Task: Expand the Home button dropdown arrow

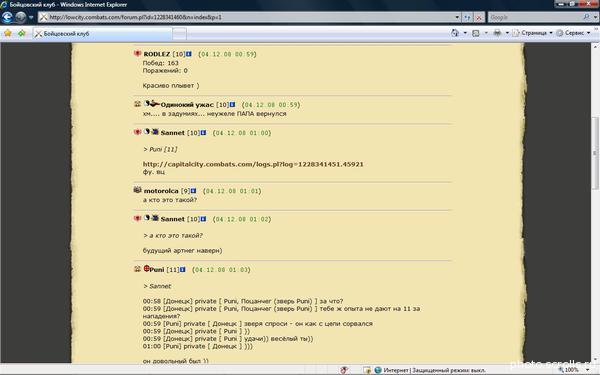Action: [465, 33]
